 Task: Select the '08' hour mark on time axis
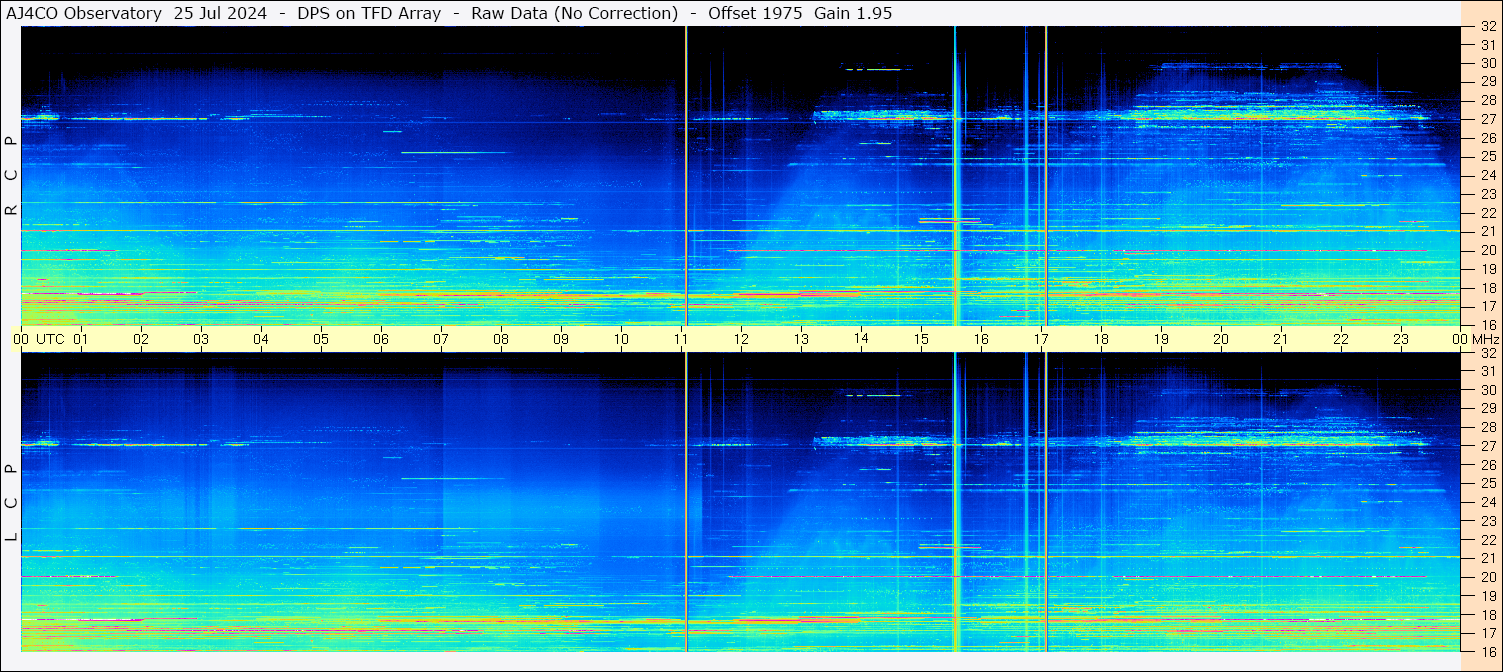pos(501,339)
